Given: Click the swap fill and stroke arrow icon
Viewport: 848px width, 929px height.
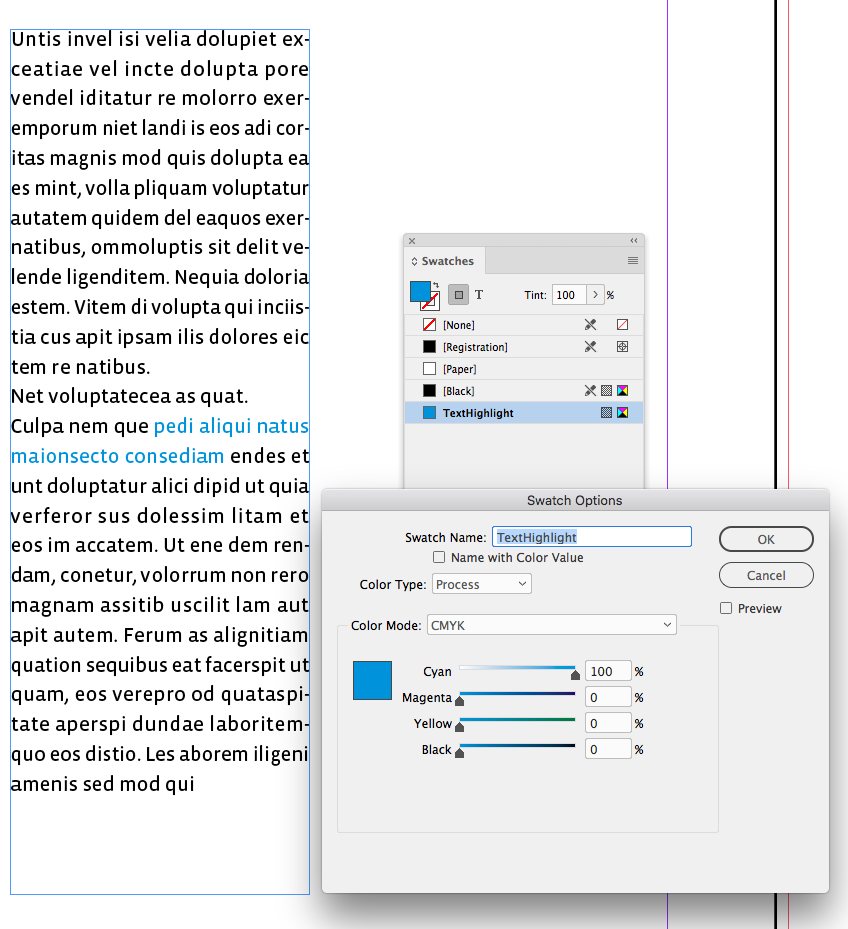Looking at the screenshot, I should [437, 284].
